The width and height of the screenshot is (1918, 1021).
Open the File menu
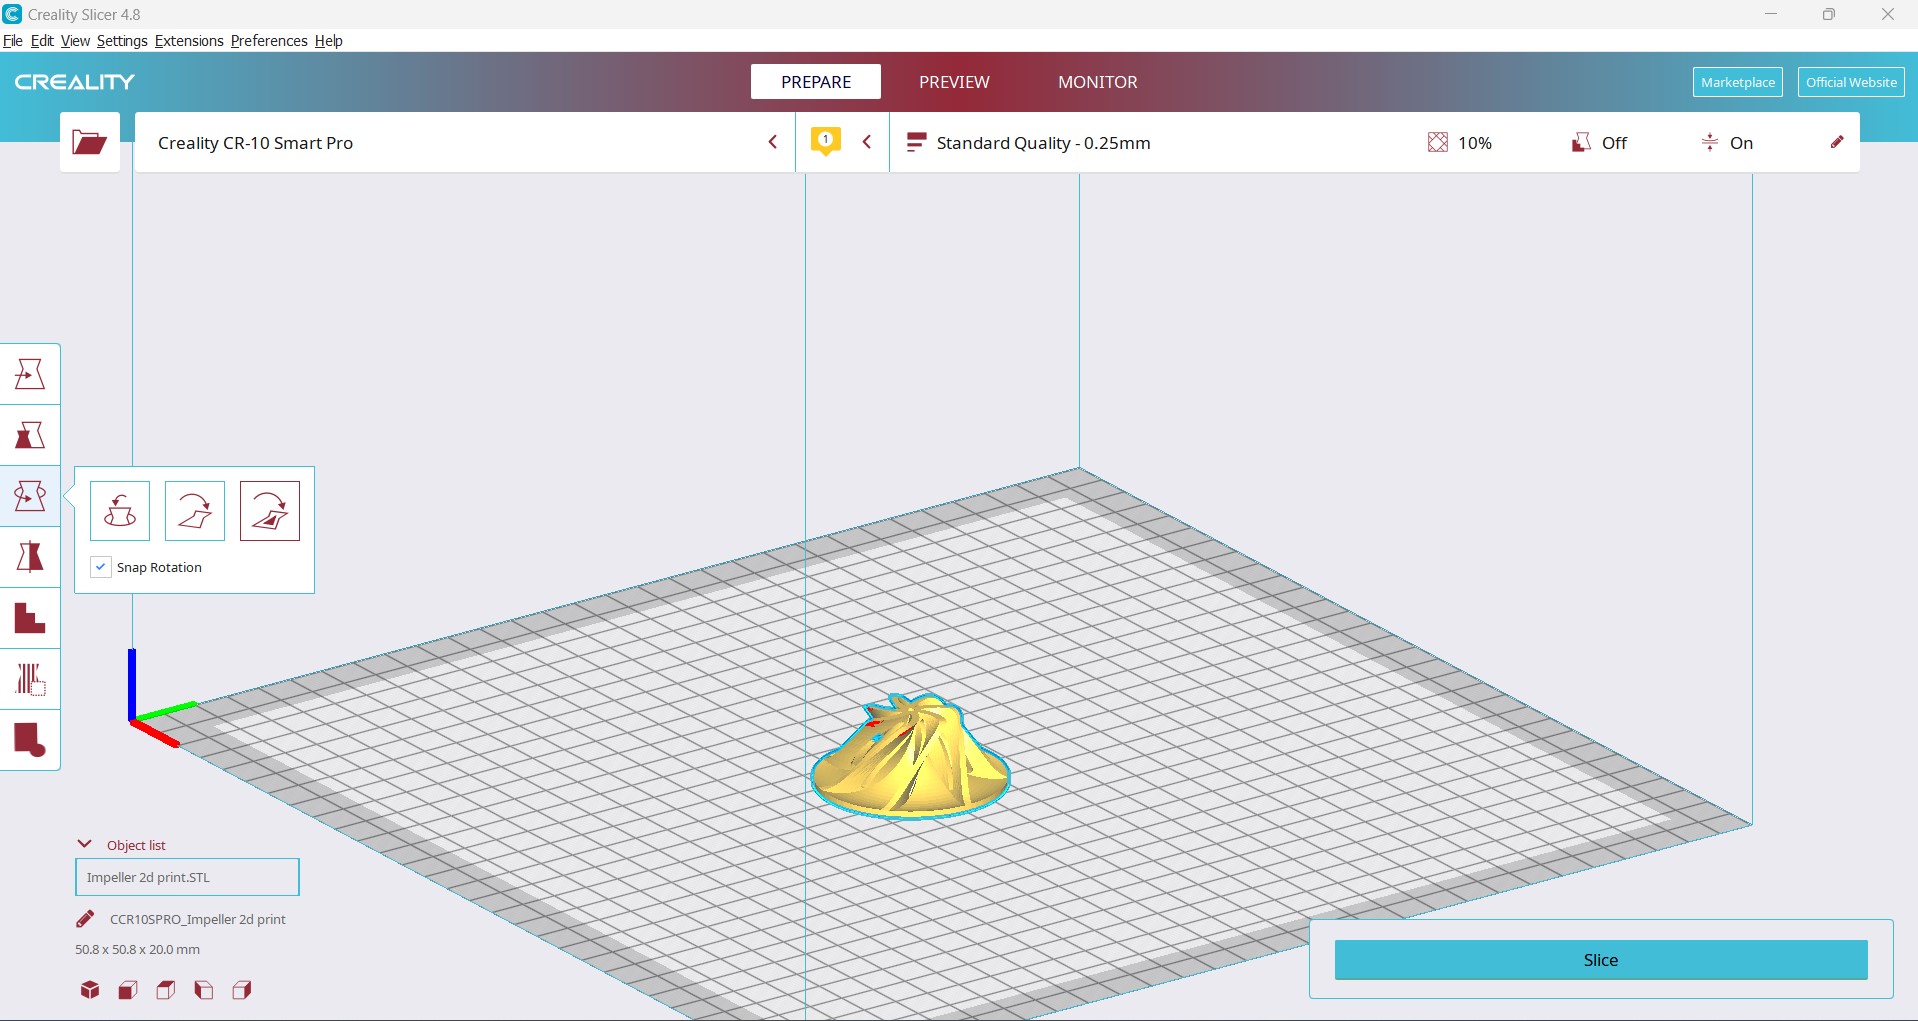[x=13, y=41]
